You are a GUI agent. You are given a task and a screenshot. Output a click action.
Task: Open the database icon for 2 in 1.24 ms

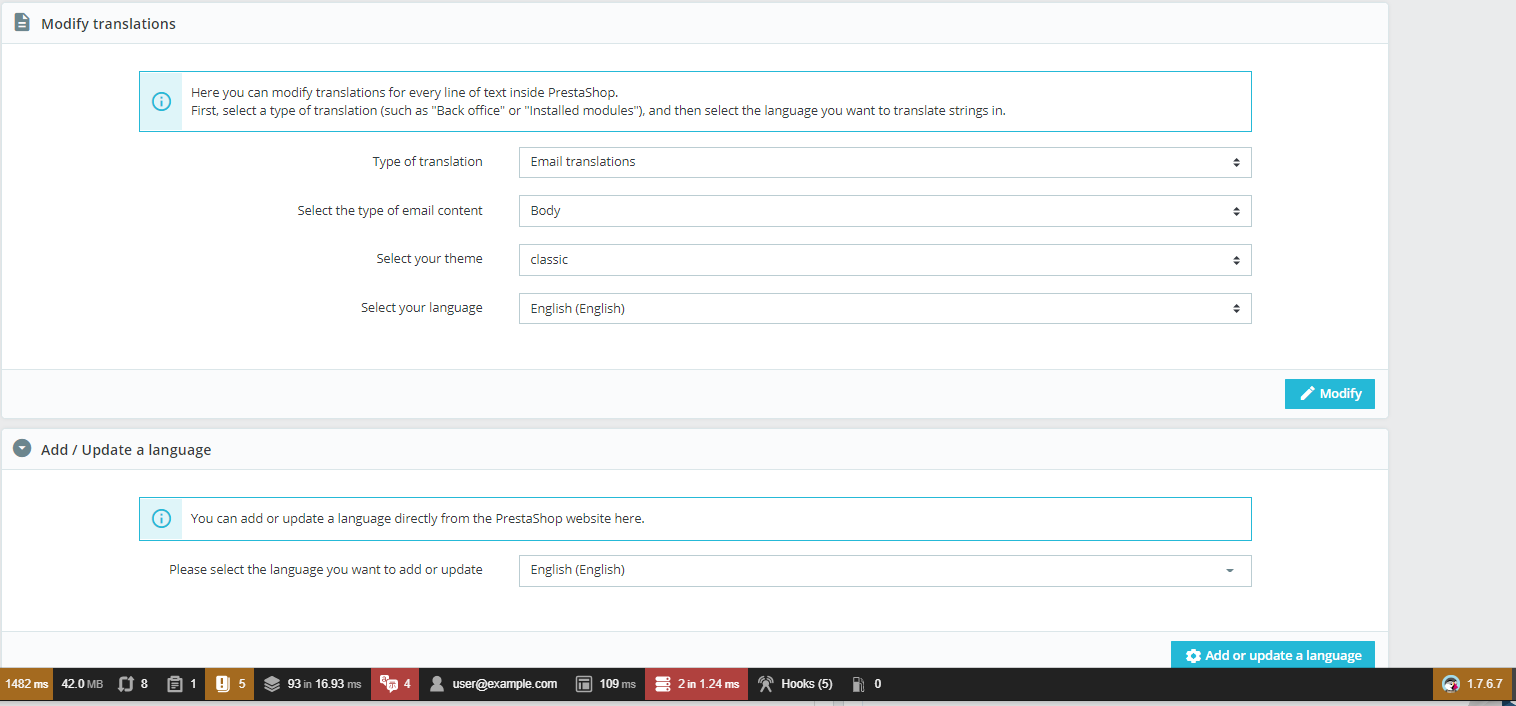[662, 684]
